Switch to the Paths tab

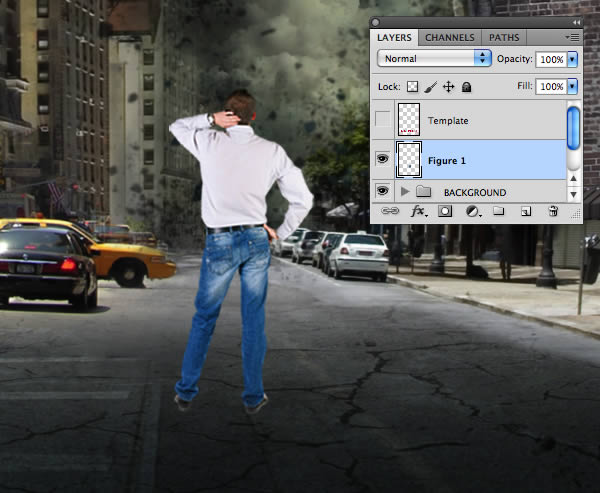(504, 38)
